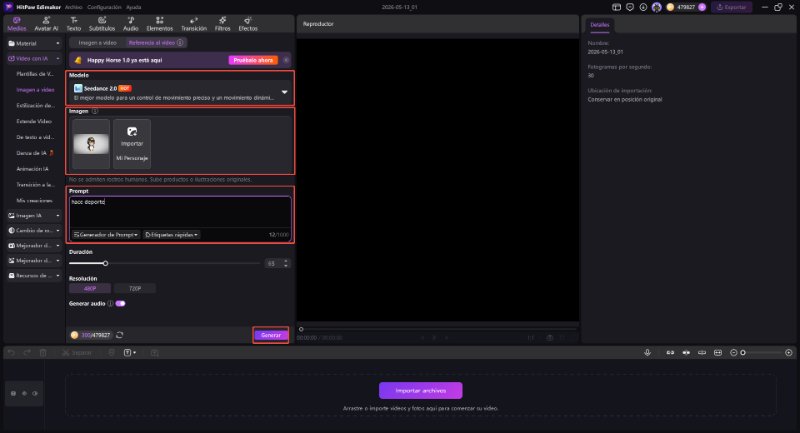Screen dimensions: 800x433
Task: Open the Efectos panel
Action: (248, 24)
